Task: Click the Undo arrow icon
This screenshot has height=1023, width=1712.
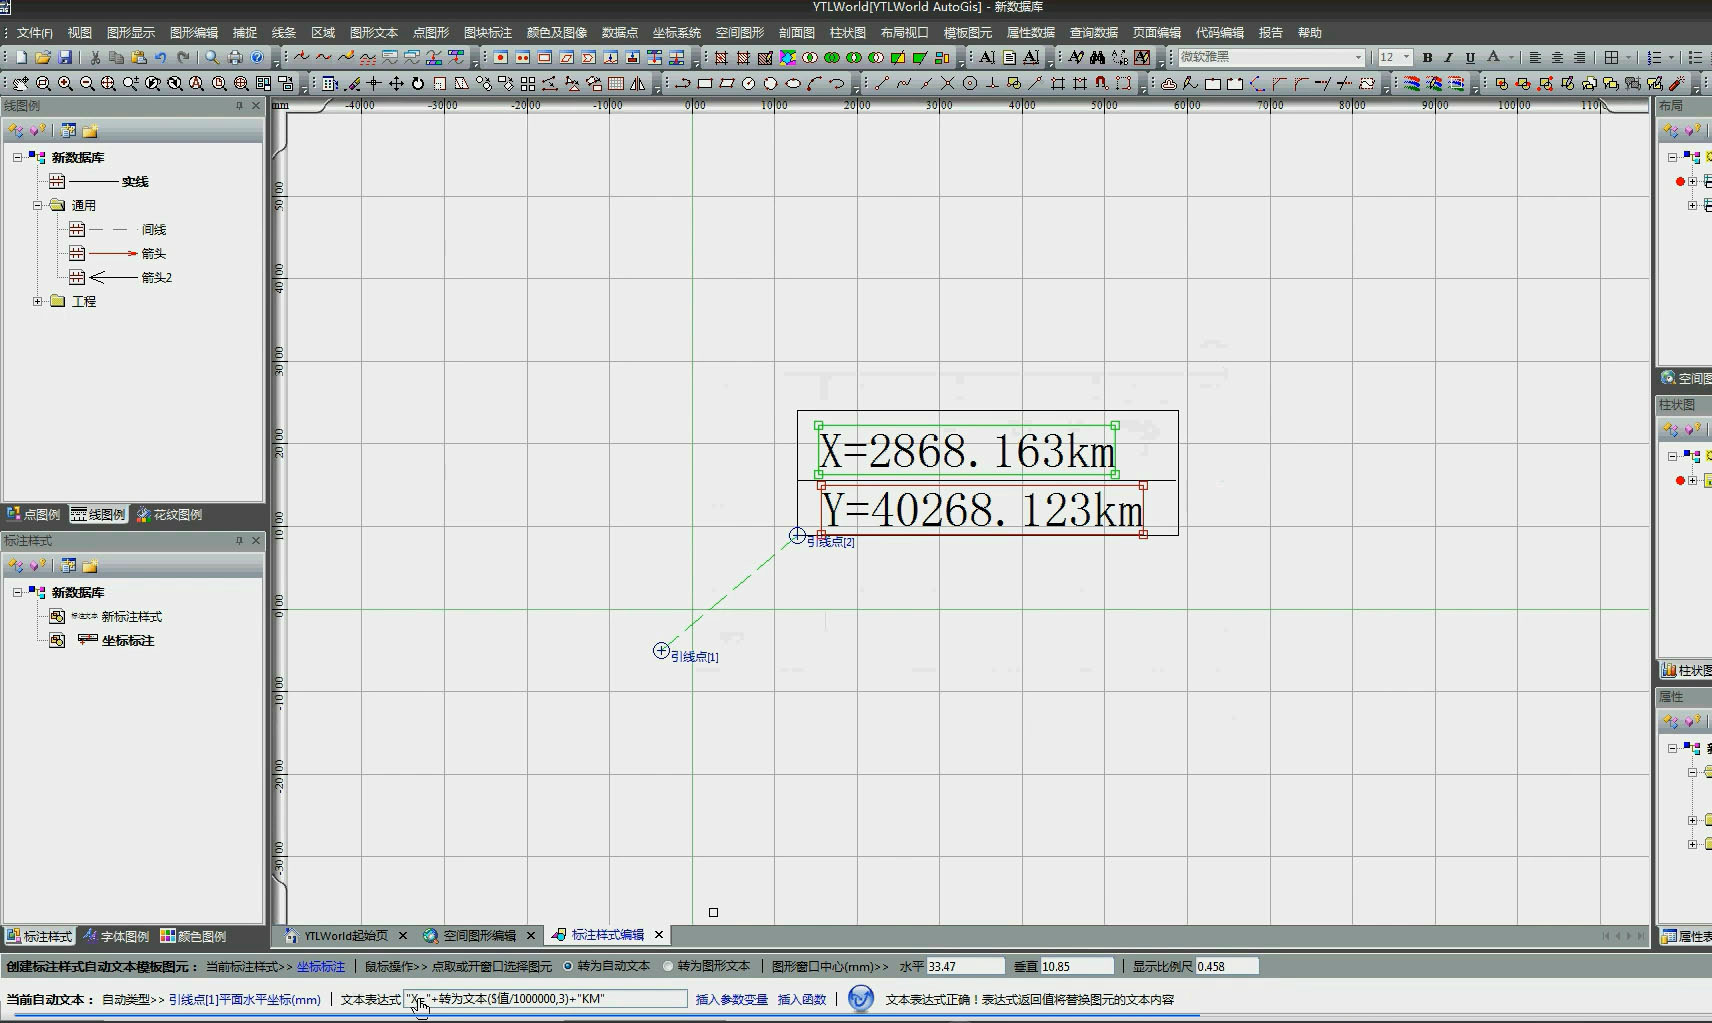Action: (161, 58)
